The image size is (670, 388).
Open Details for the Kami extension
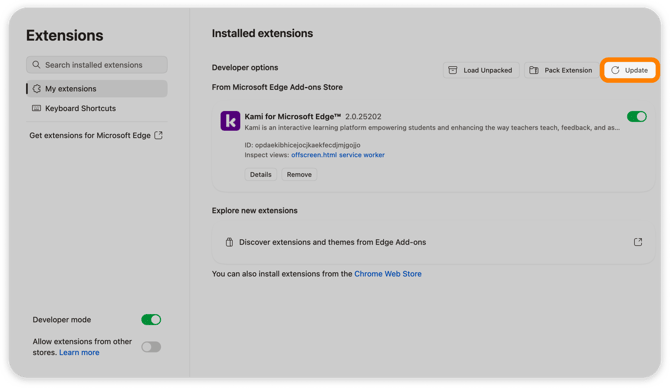pyautogui.click(x=261, y=174)
